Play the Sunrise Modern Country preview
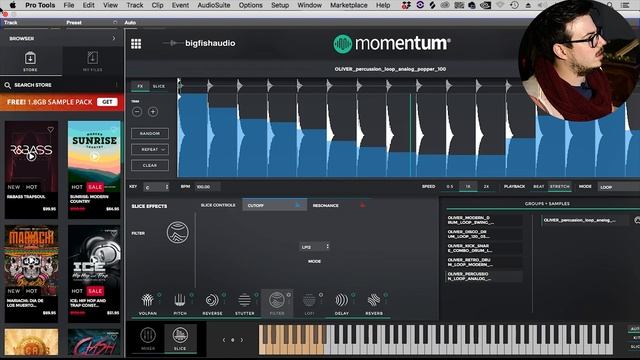Image resolution: width=640 pixels, height=360 pixels. [94, 156]
